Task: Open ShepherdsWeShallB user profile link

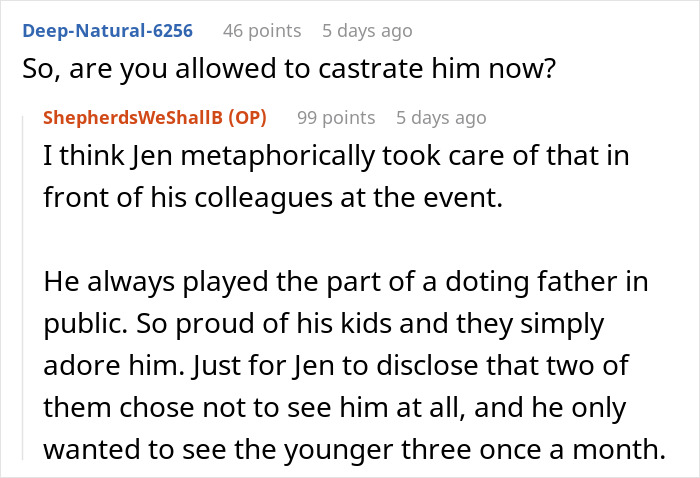Action: coord(133,118)
